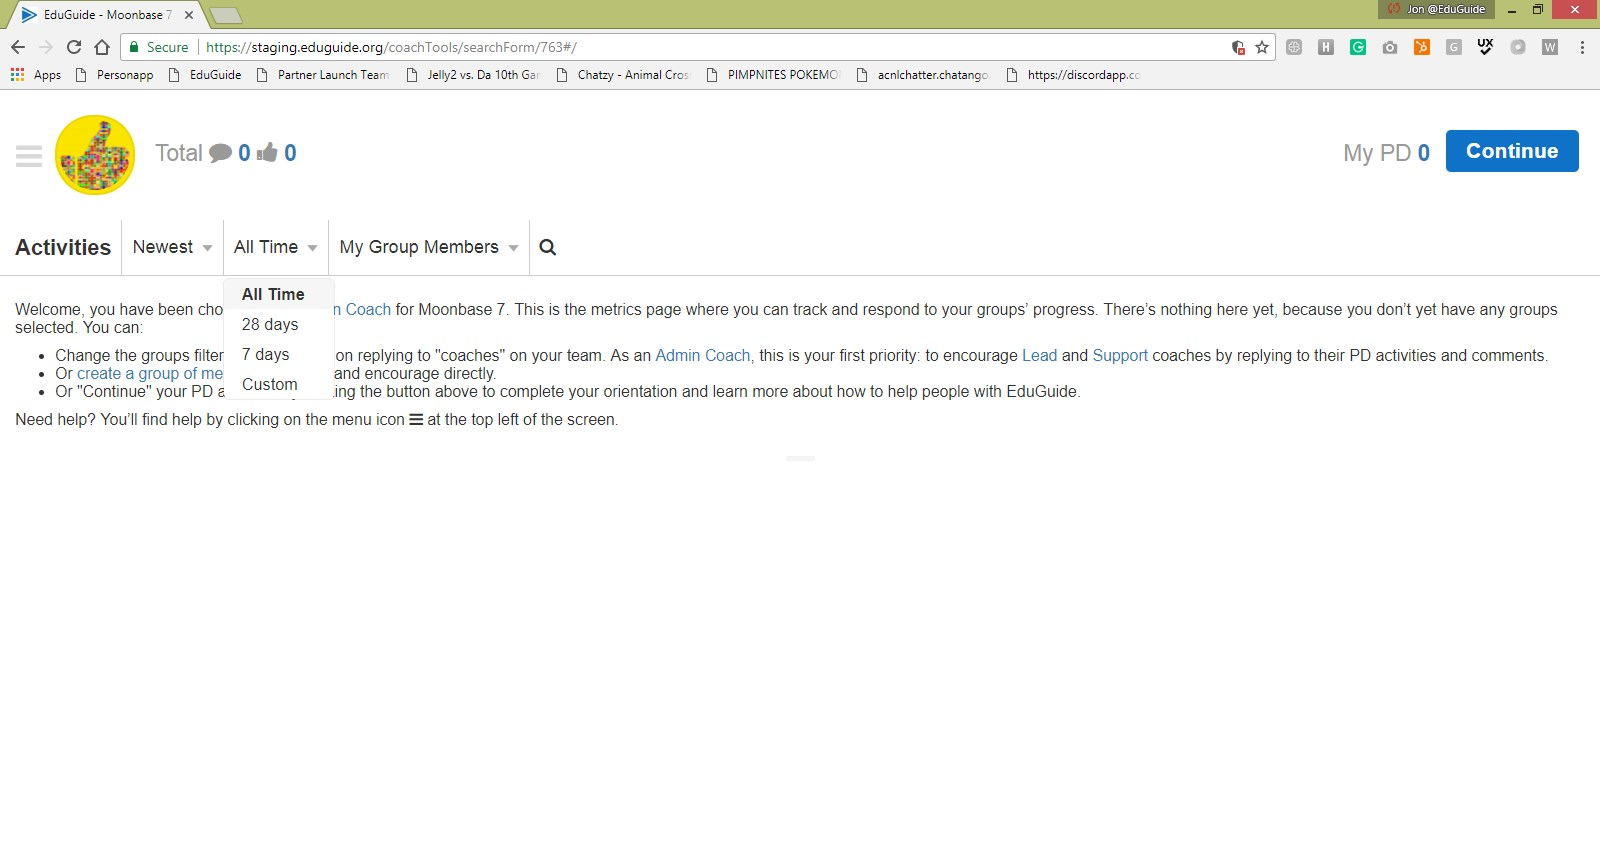This screenshot has width=1600, height=860.
Task: Click the browser home icon
Action: pyautogui.click(x=102, y=47)
